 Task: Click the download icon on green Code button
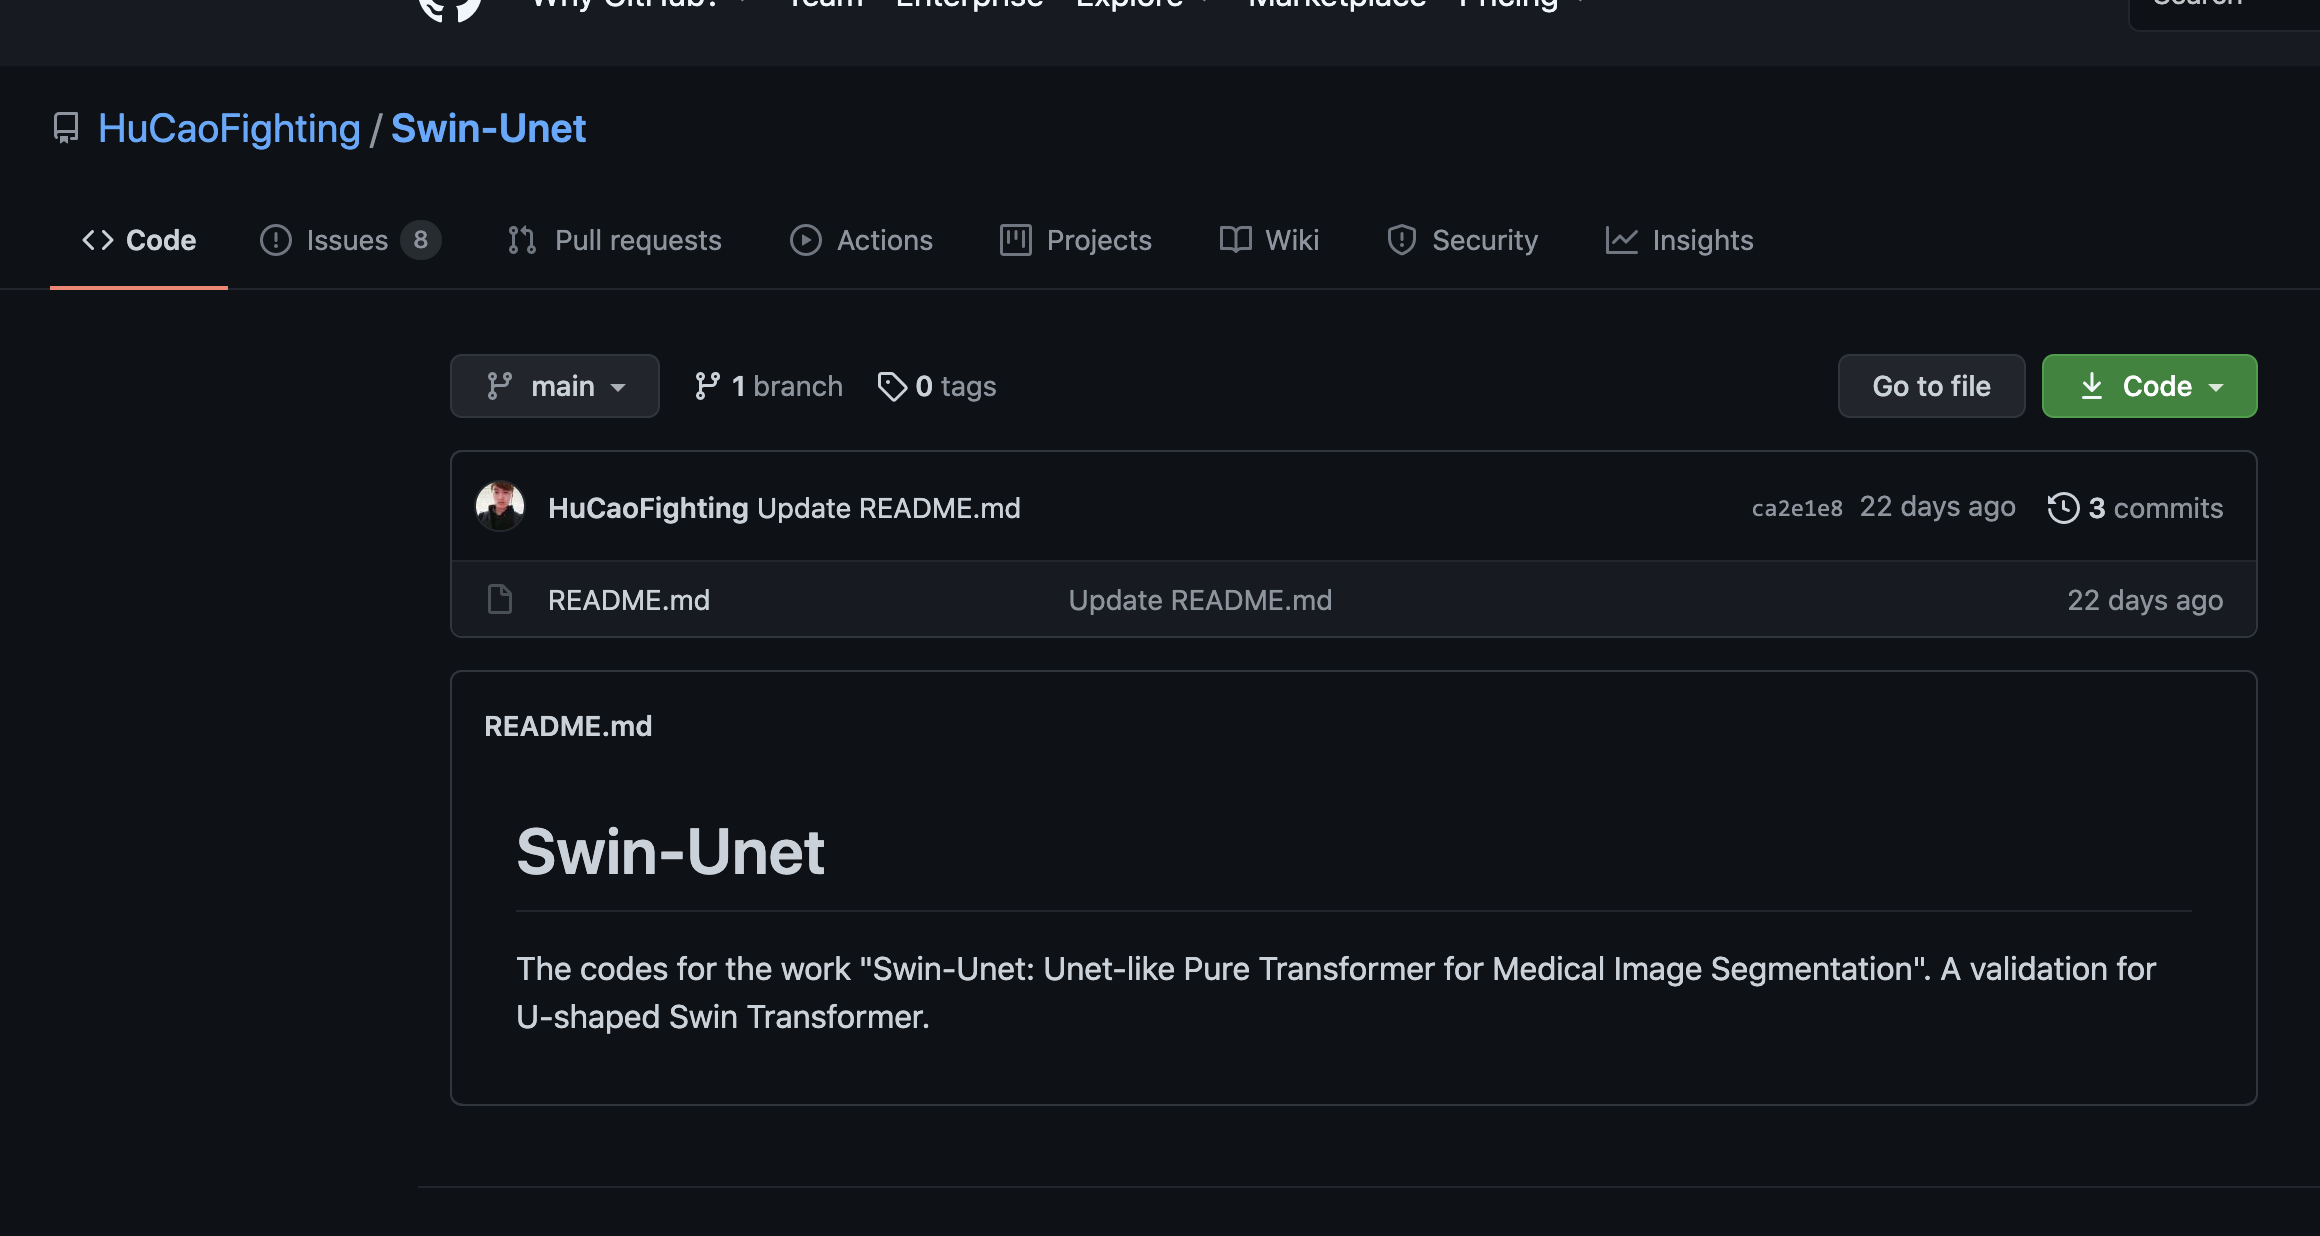pyautogui.click(x=2091, y=386)
